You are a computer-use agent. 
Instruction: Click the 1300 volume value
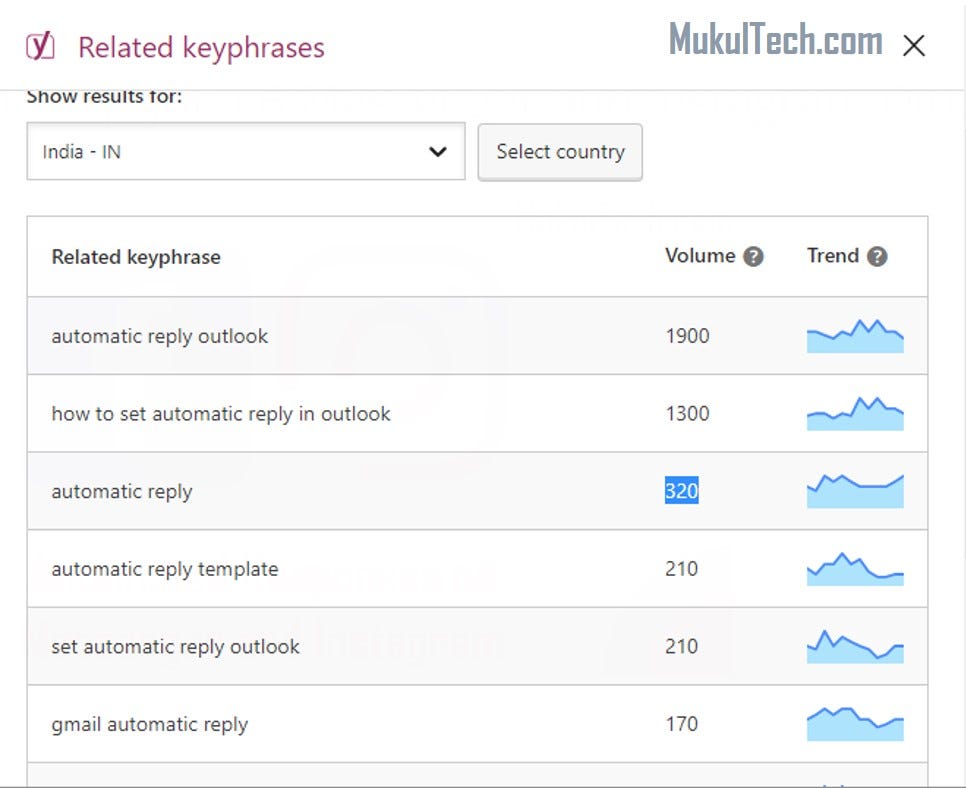click(687, 413)
